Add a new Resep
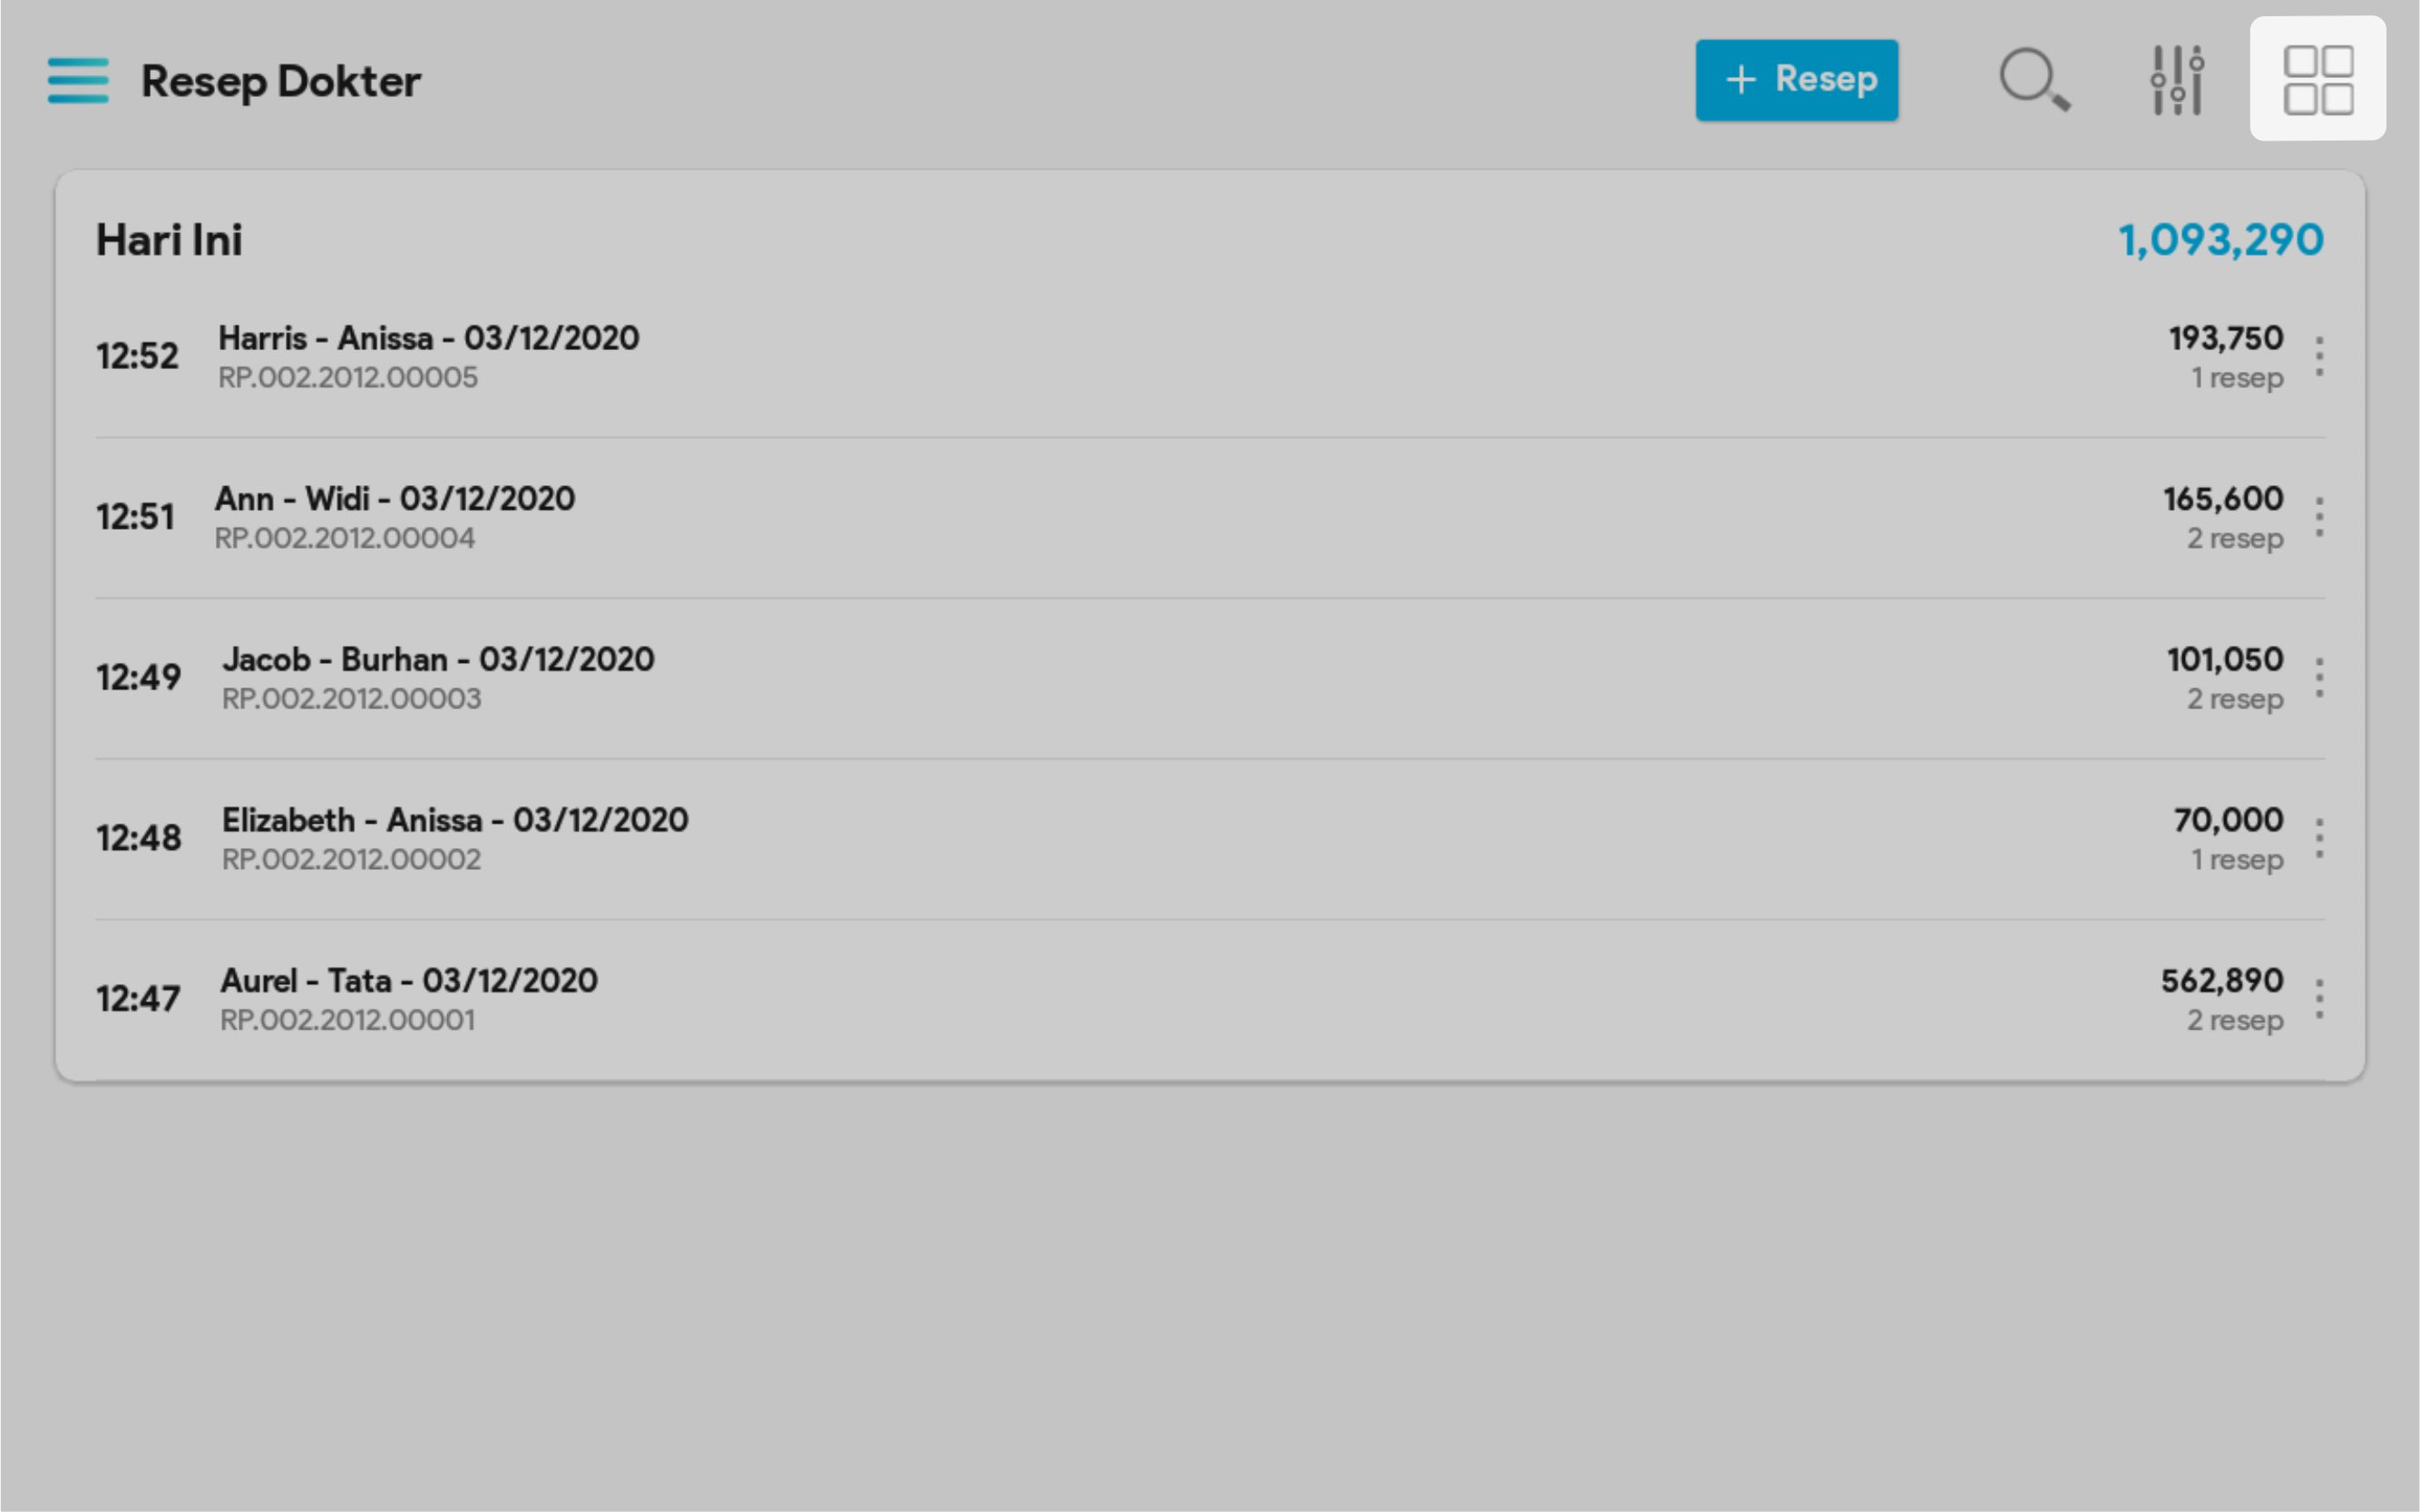2420x1512 pixels. [1796, 80]
